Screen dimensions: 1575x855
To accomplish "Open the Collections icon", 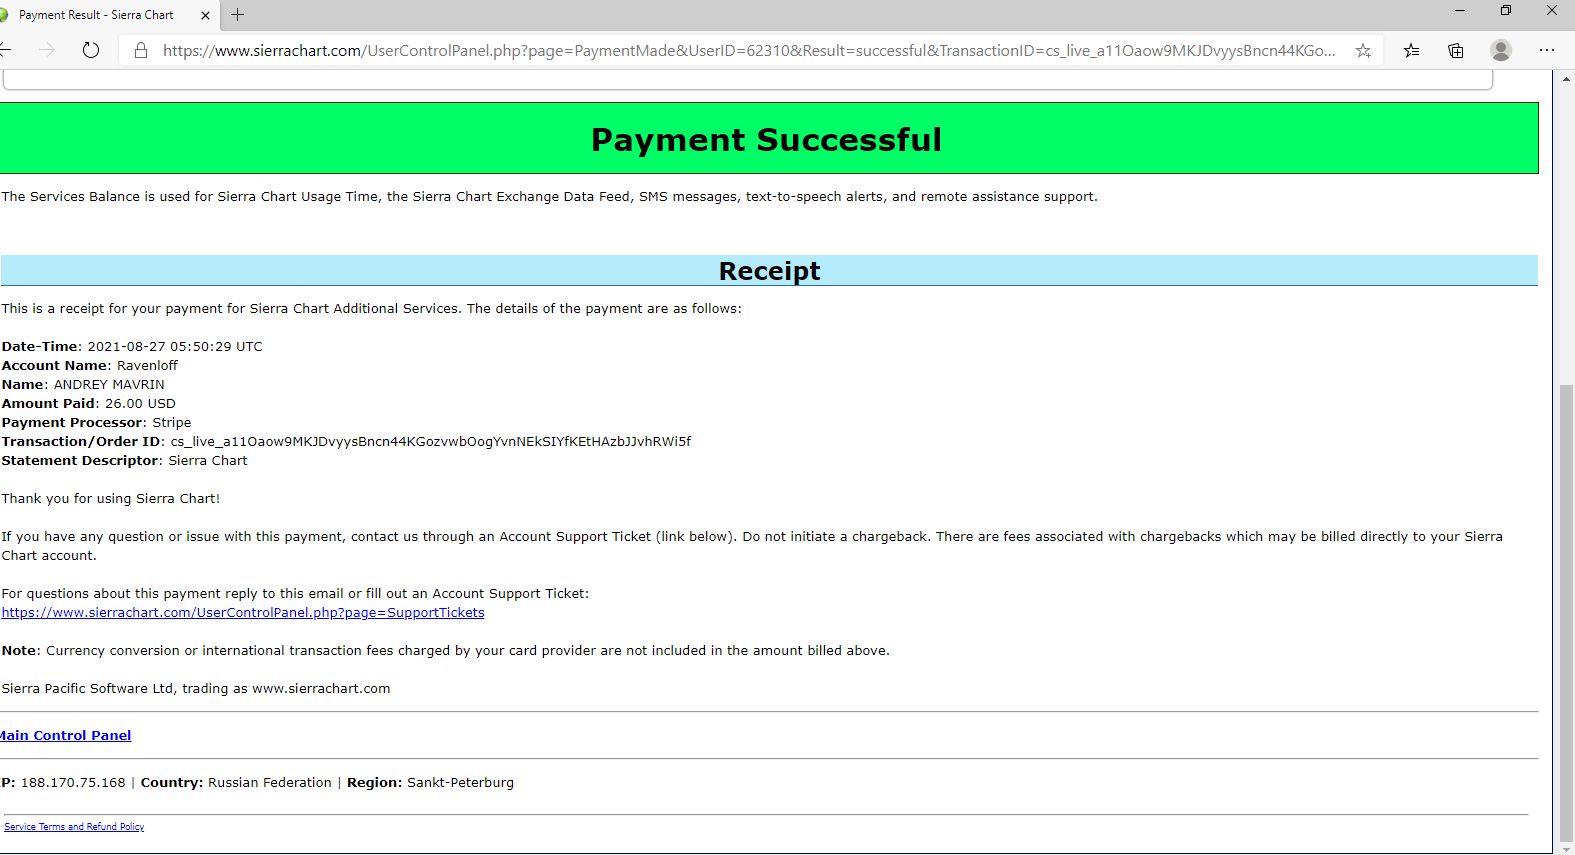I will [1456, 50].
